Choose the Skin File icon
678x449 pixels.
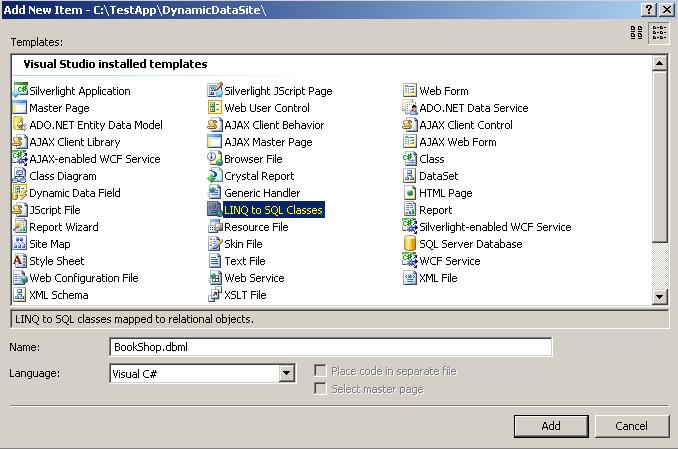point(215,244)
